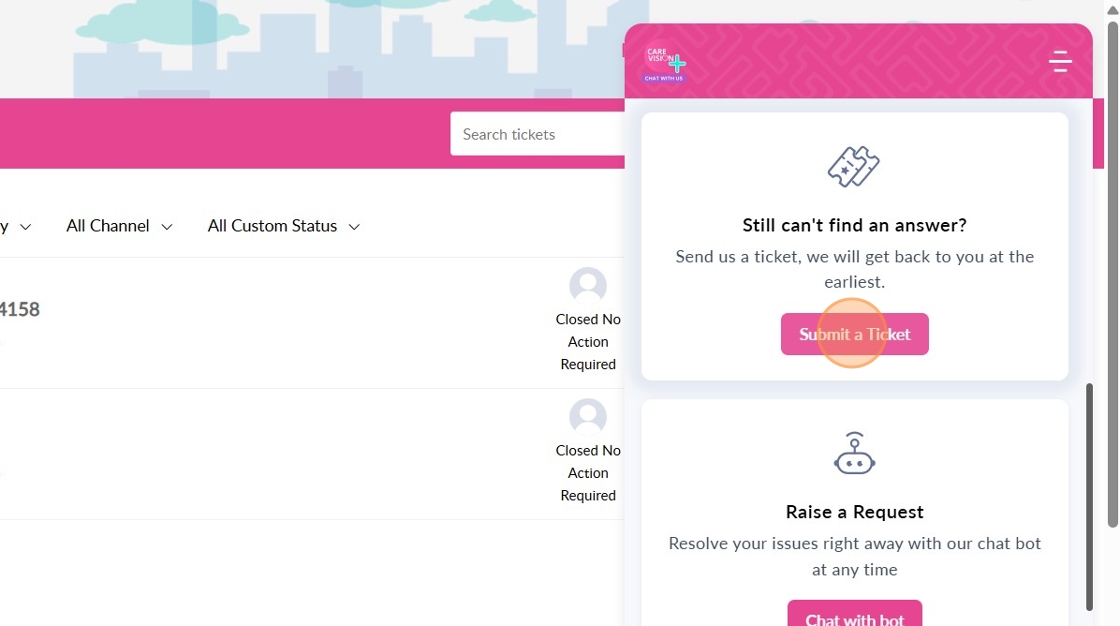Click first ticket's Closed No Action Required status
1120x626 pixels.
(588, 342)
